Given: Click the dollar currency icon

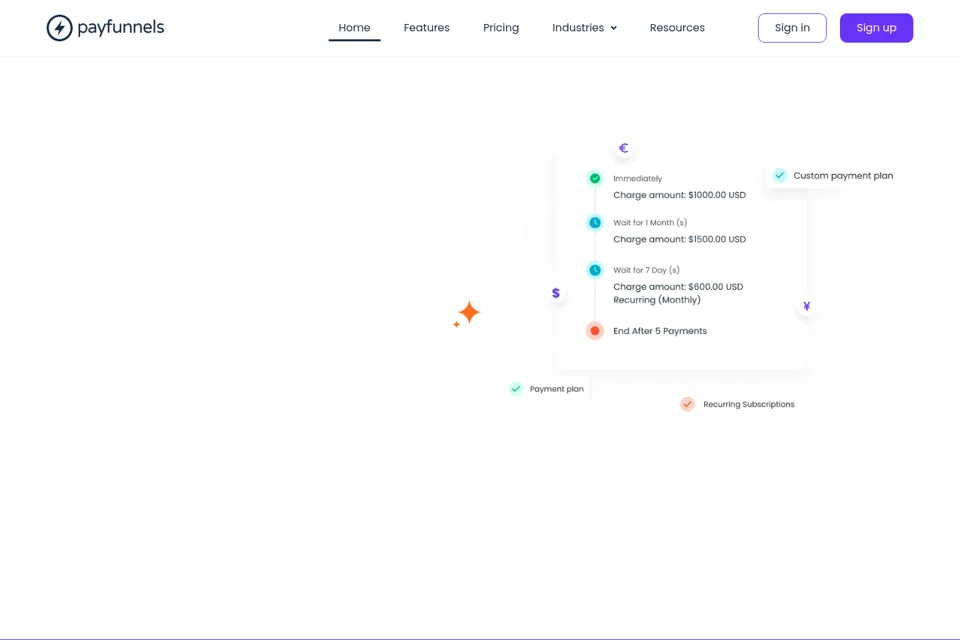Looking at the screenshot, I should (x=556, y=293).
